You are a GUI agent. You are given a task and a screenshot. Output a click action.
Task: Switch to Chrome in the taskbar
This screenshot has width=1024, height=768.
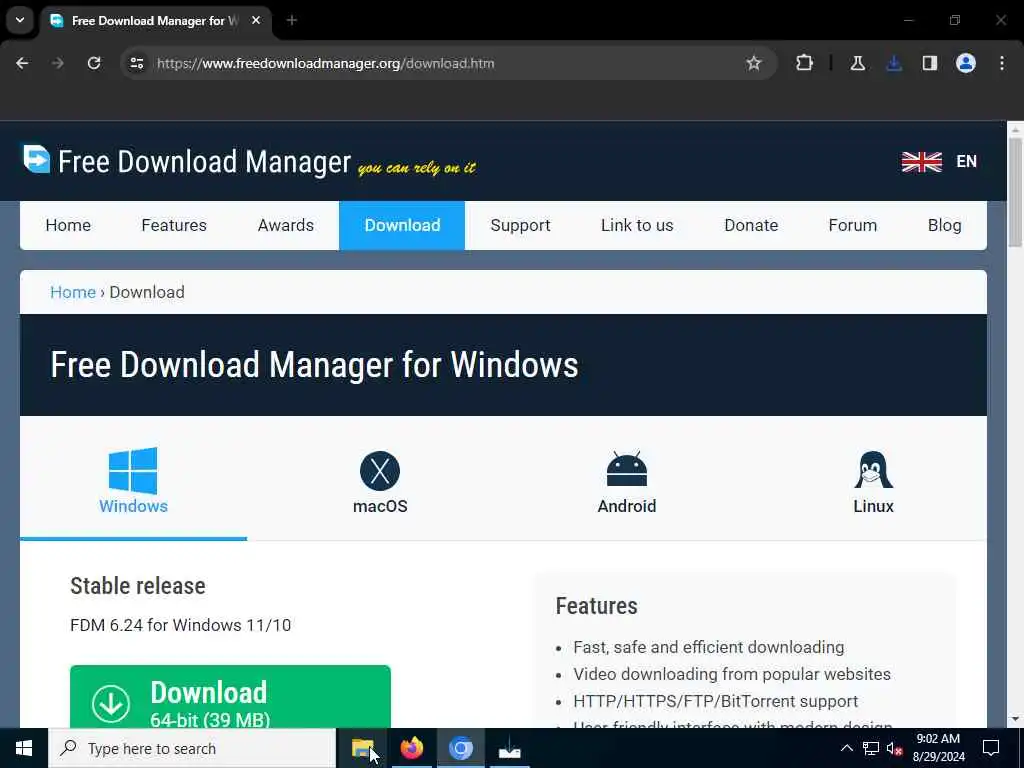click(460, 748)
